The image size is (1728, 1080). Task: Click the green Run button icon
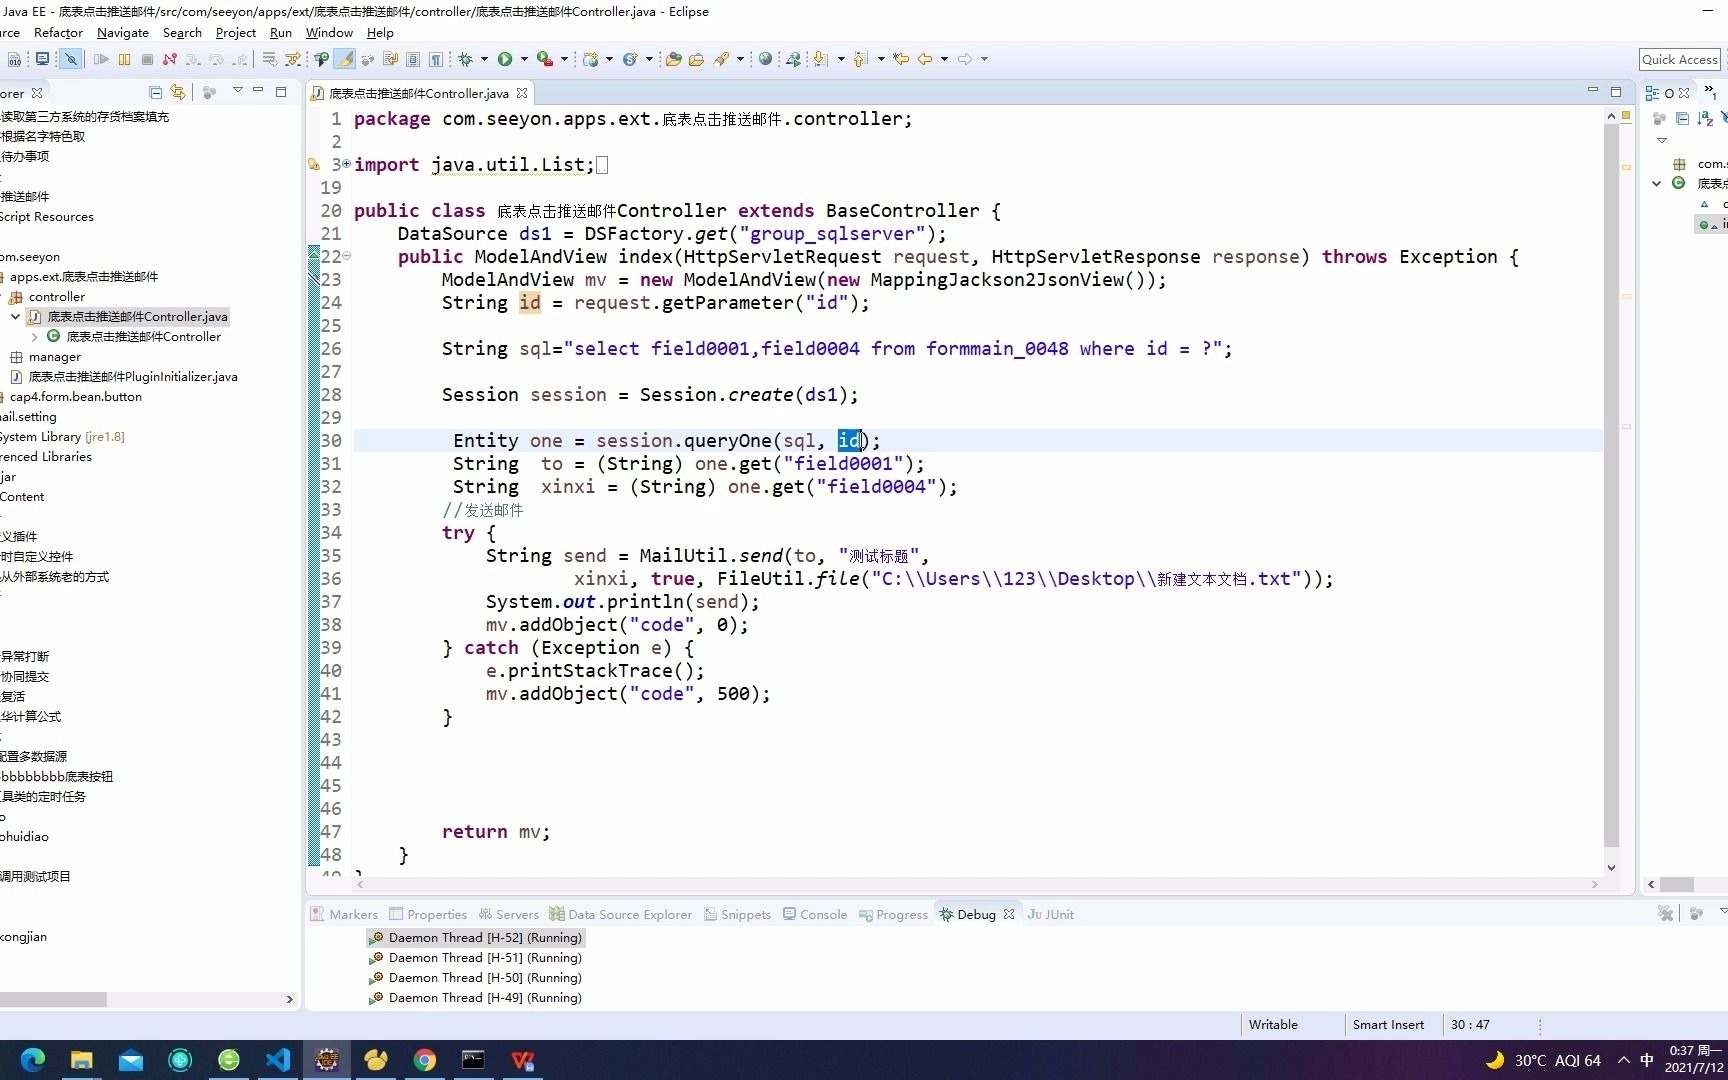tap(505, 59)
